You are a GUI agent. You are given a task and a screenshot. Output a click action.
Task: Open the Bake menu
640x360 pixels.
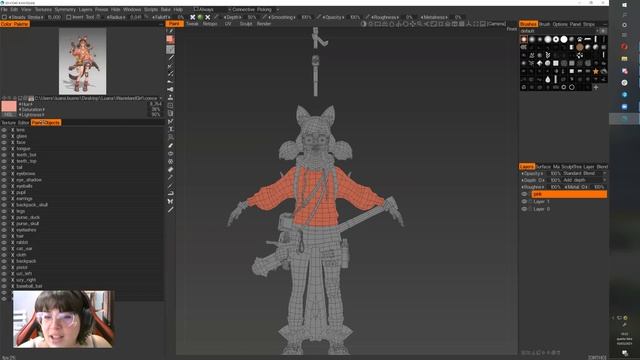click(x=165, y=9)
